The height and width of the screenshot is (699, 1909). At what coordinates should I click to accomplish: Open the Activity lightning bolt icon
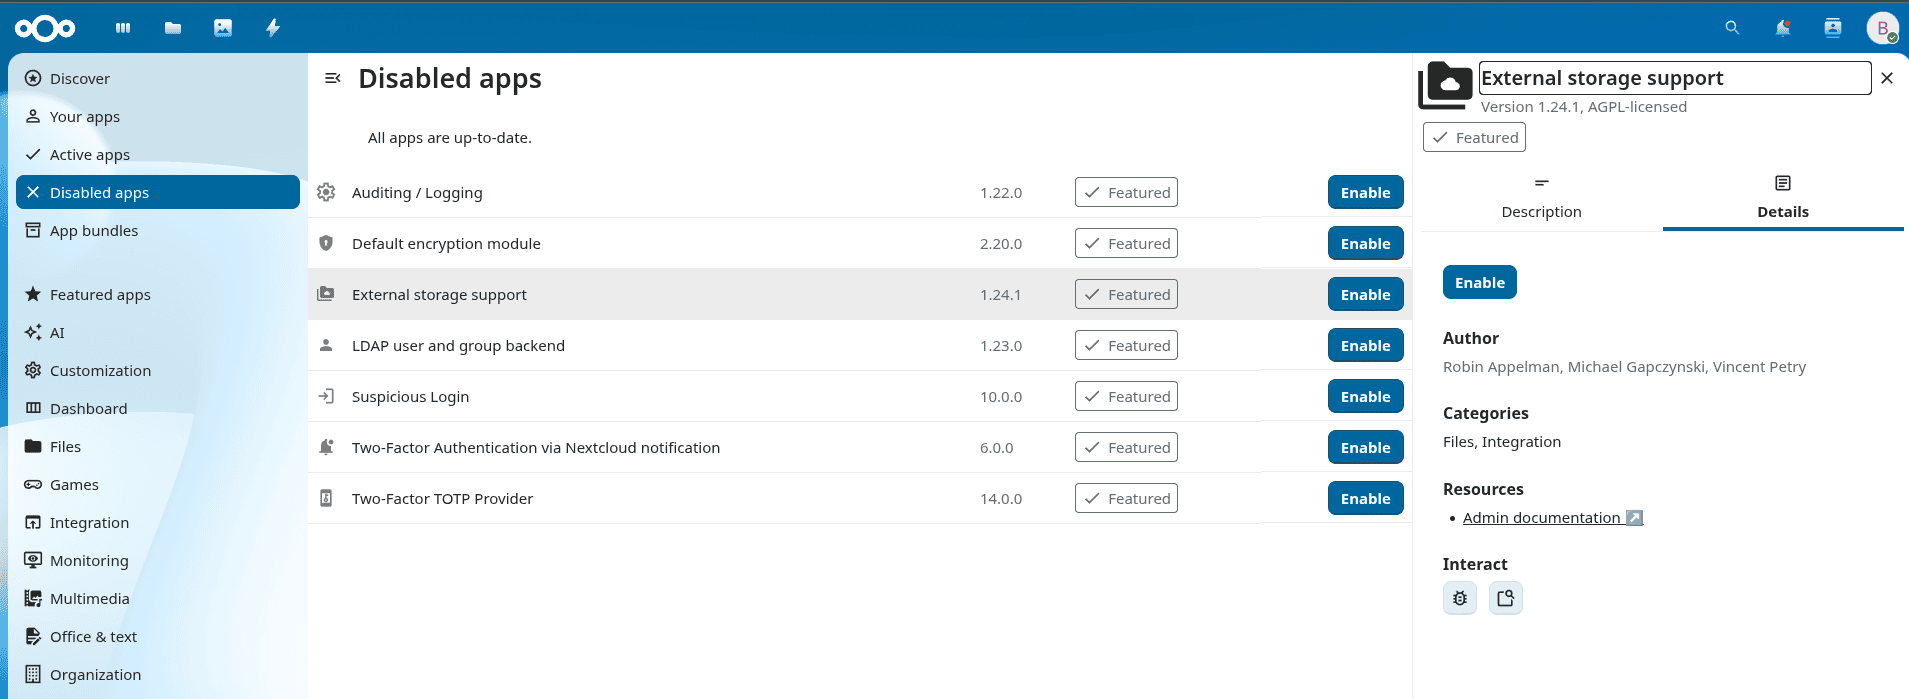273,28
